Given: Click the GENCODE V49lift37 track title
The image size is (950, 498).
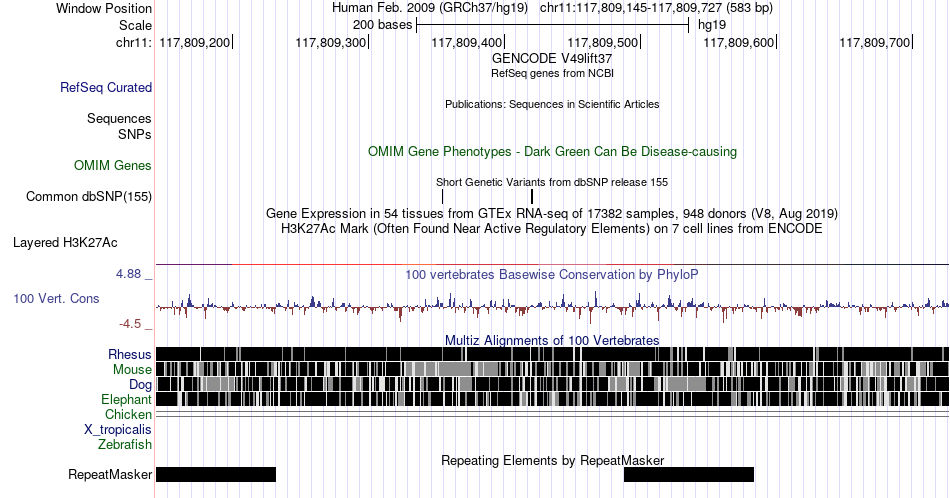Looking at the screenshot, I should point(552,58).
